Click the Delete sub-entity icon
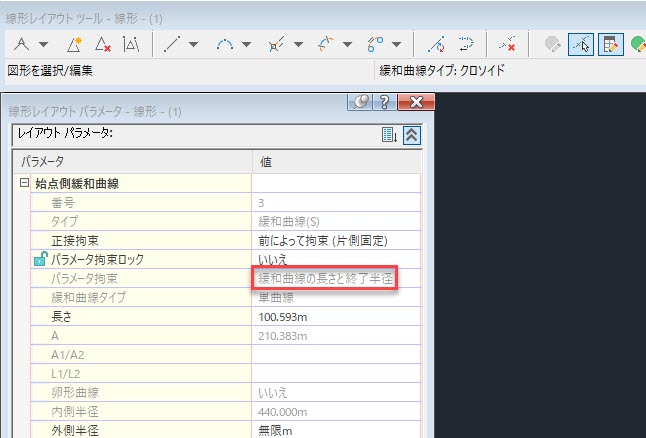Image resolution: width=646 pixels, height=438 pixels. point(507,44)
